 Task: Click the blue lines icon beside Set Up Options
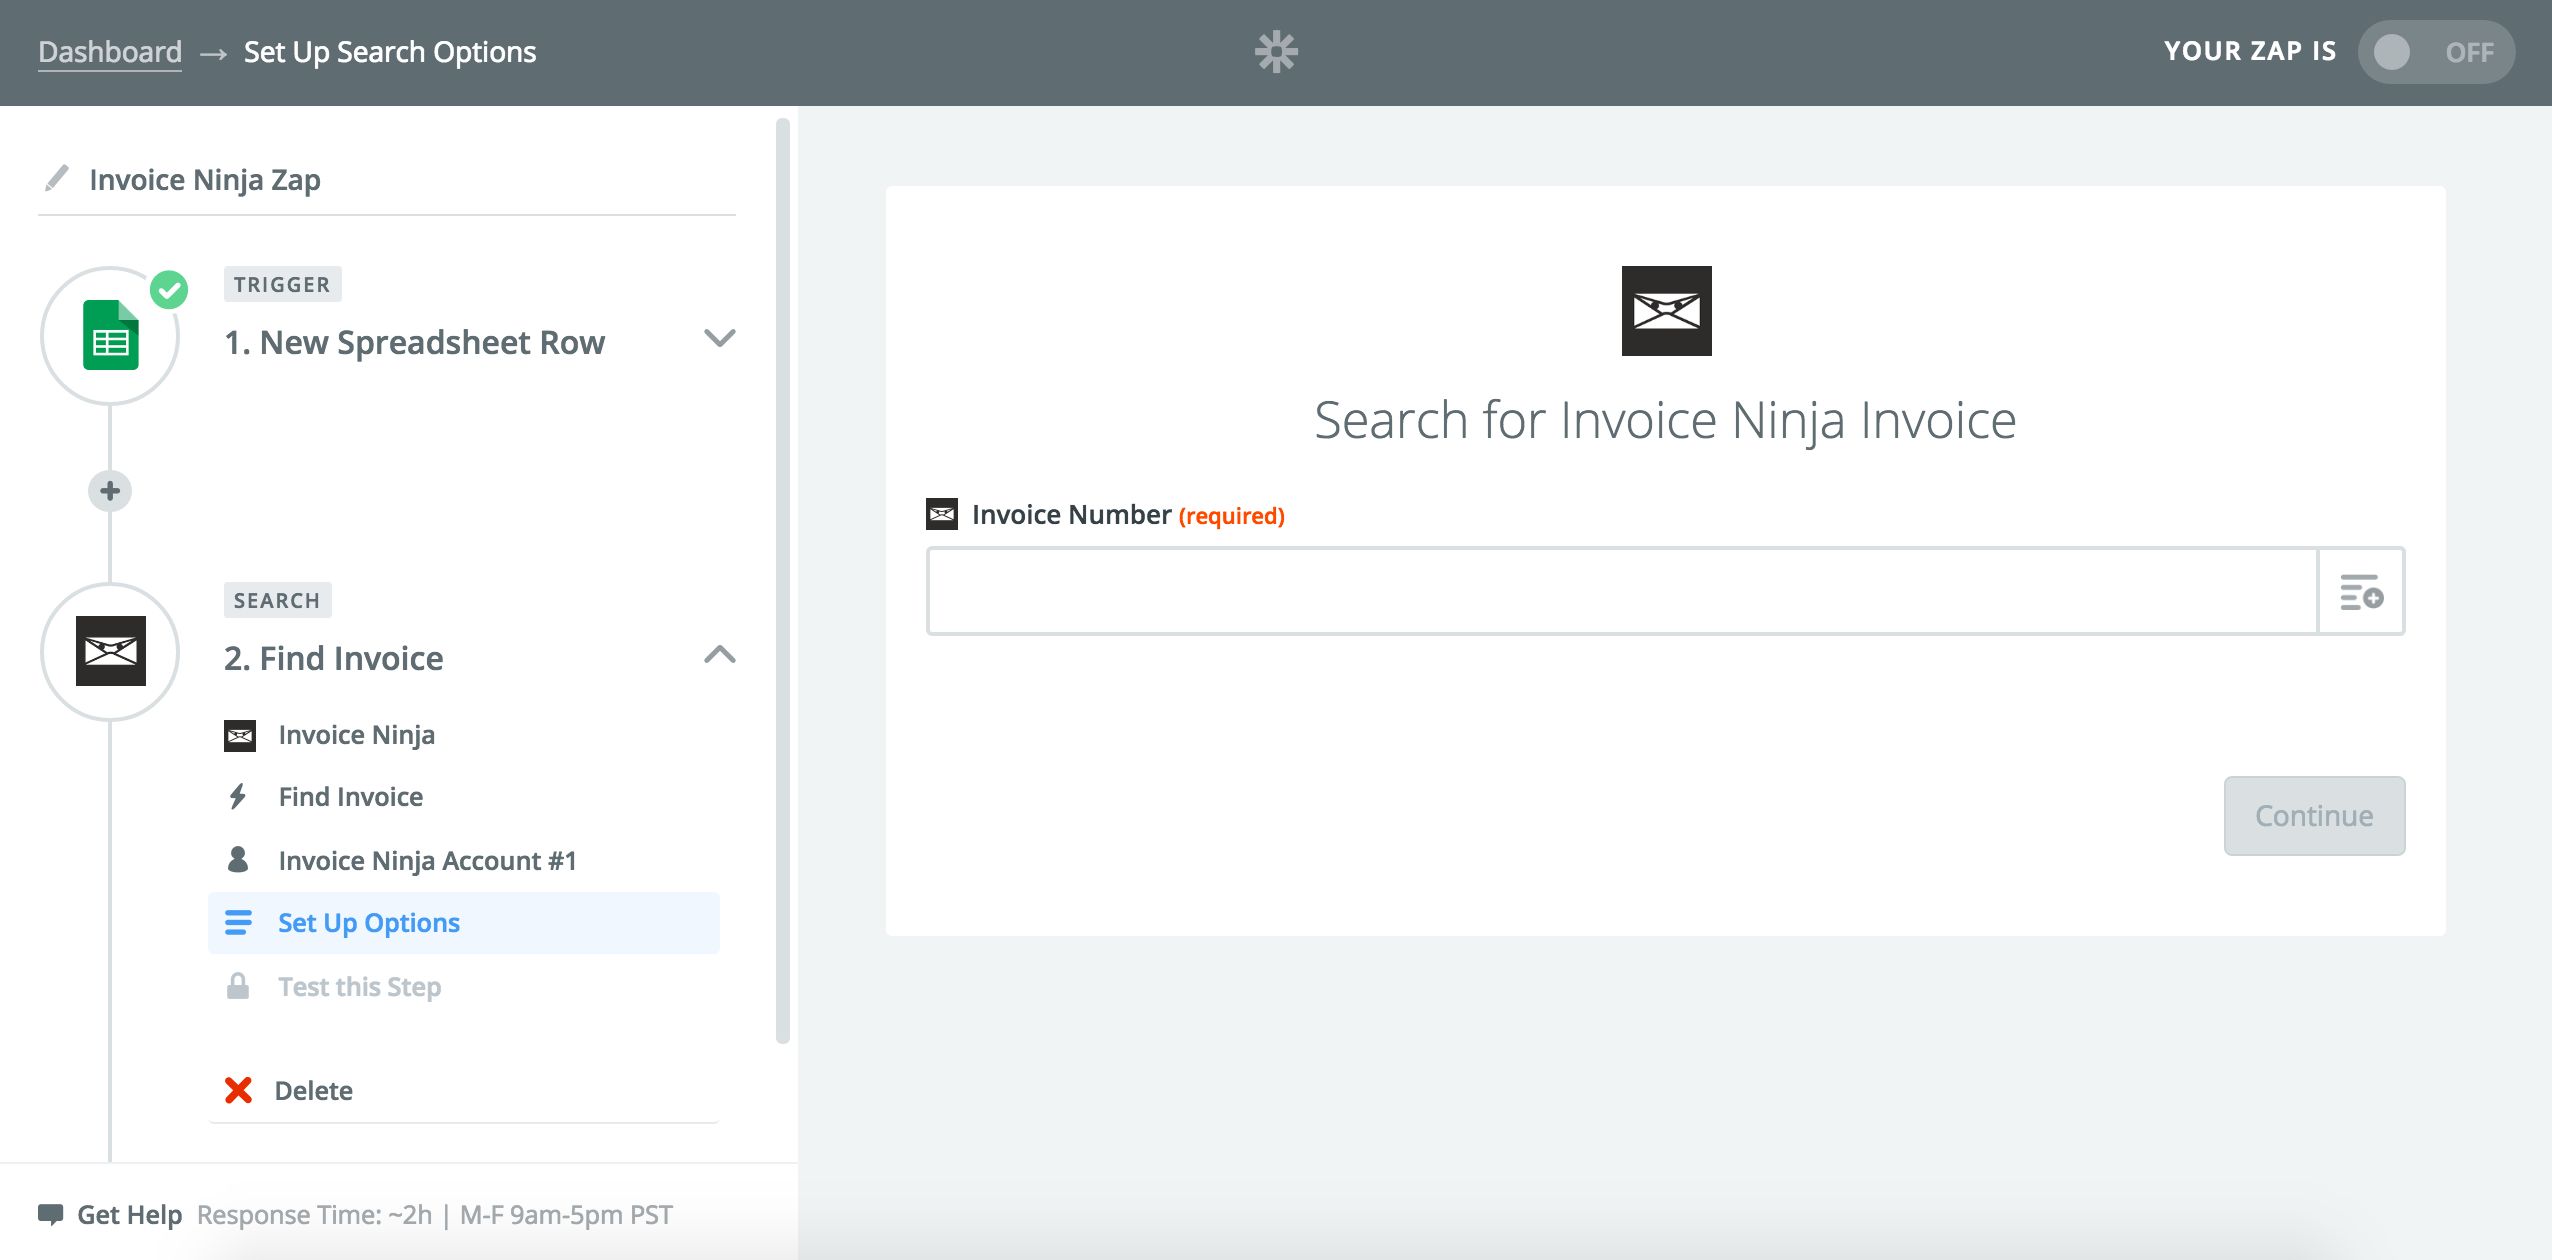point(238,922)
